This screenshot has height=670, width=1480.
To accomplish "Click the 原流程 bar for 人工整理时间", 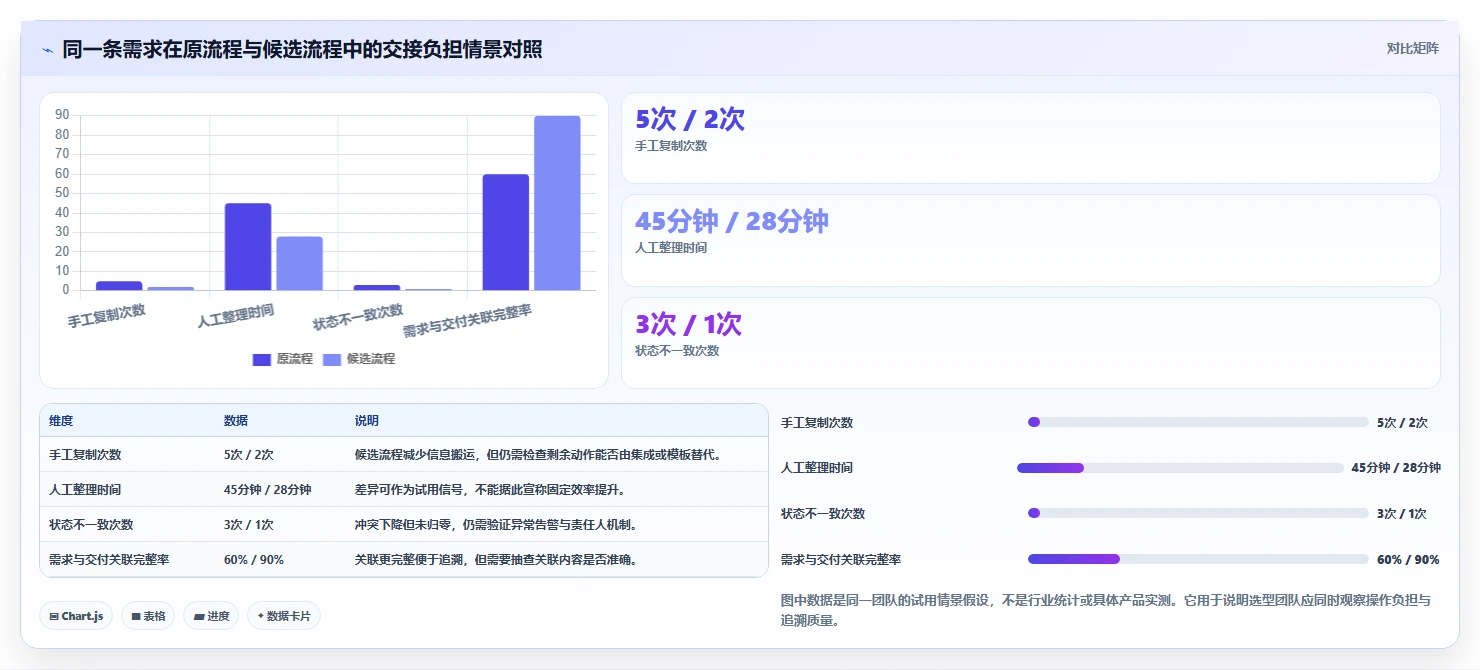I will 248,247.
